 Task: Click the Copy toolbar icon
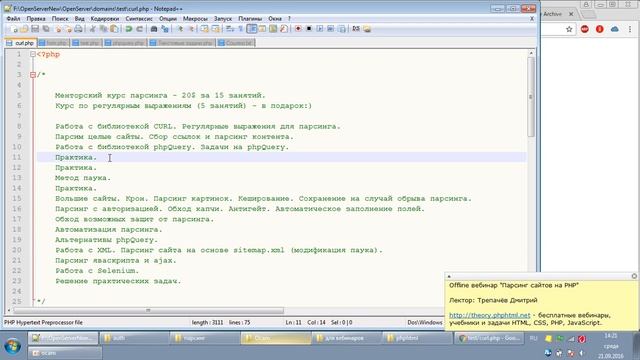point(104,29)
